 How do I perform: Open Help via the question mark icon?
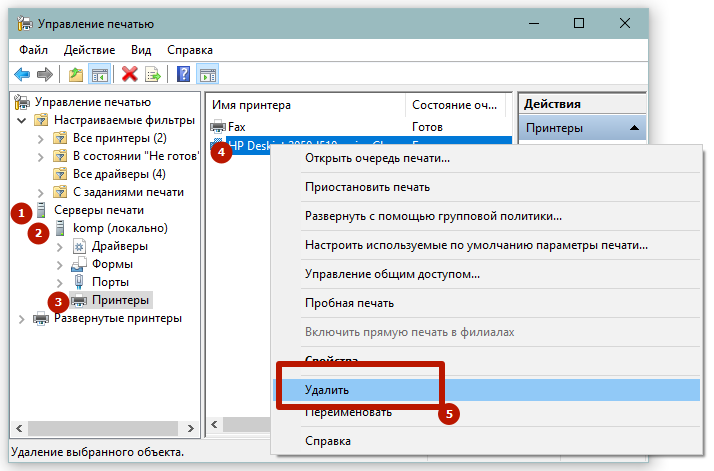[184, 74]
